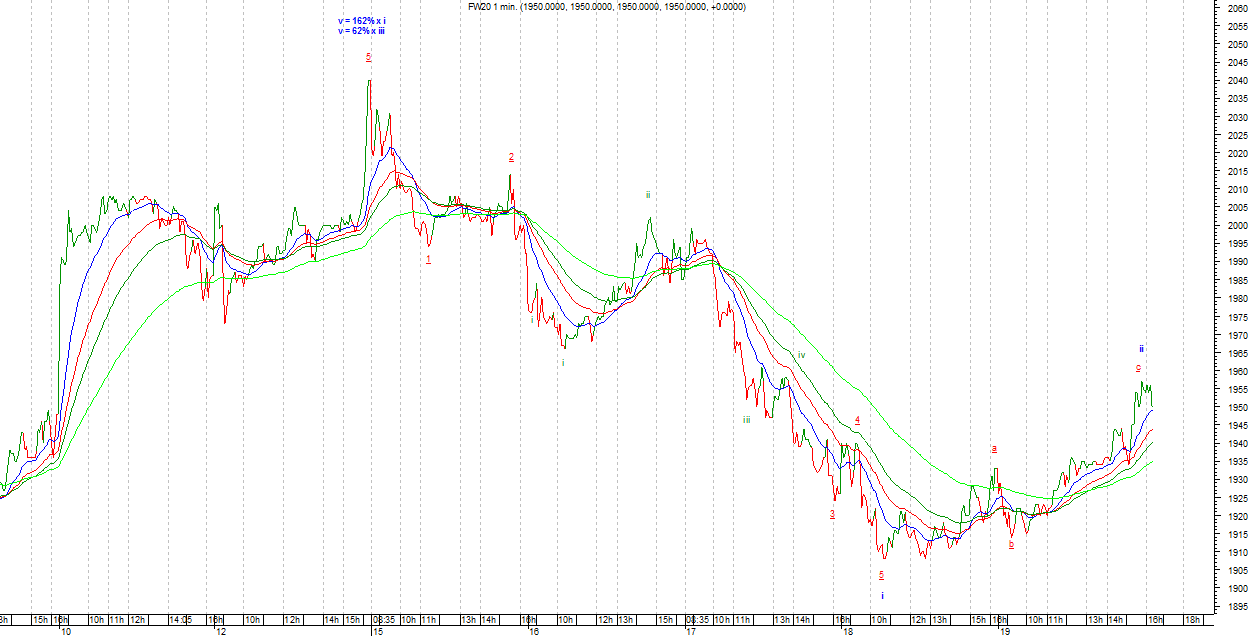Click the 1895 price axis label
This screenshot has width=1250, height=636.
click(1235, 607)
